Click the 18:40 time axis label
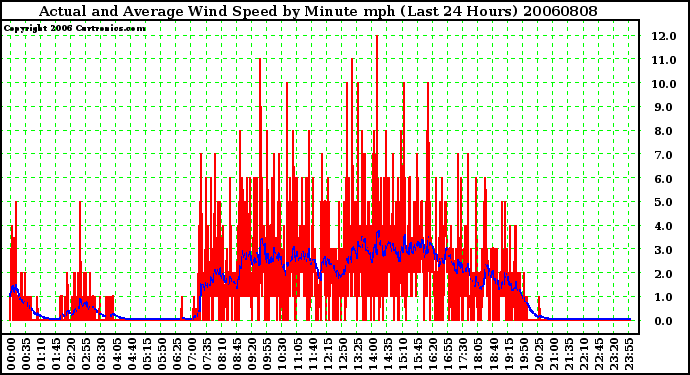Image resolution: width=690 pixels, height=375 pixels. [x=493, y=354]
